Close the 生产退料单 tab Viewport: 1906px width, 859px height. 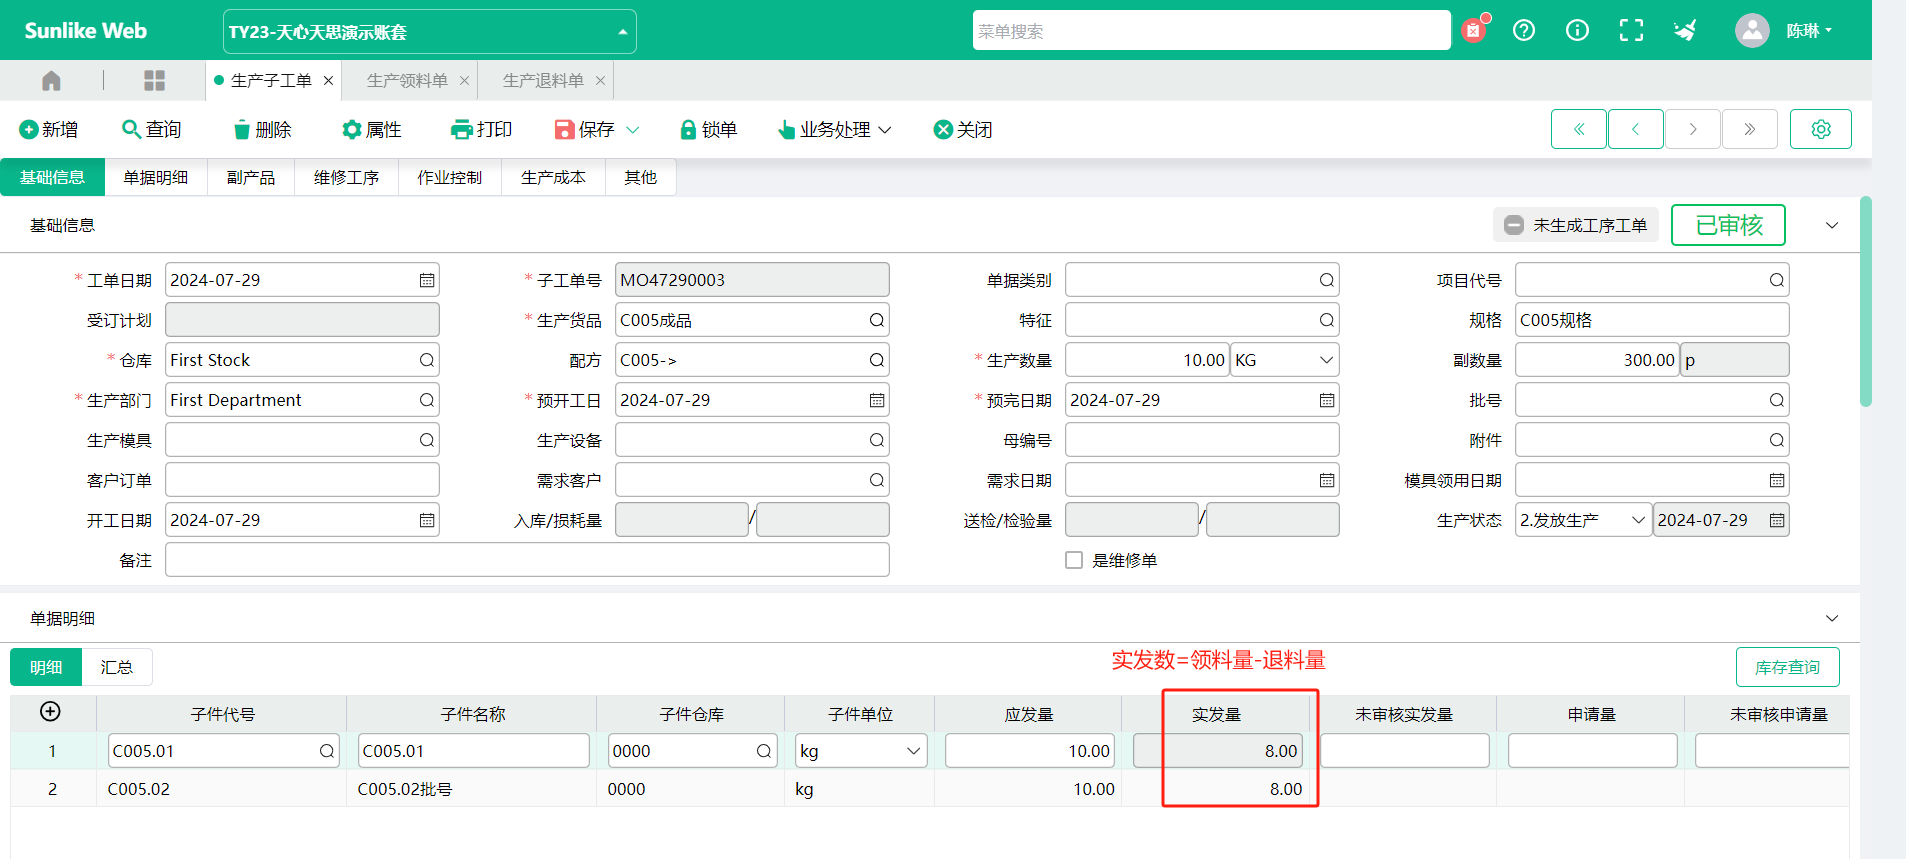[600, 80]
